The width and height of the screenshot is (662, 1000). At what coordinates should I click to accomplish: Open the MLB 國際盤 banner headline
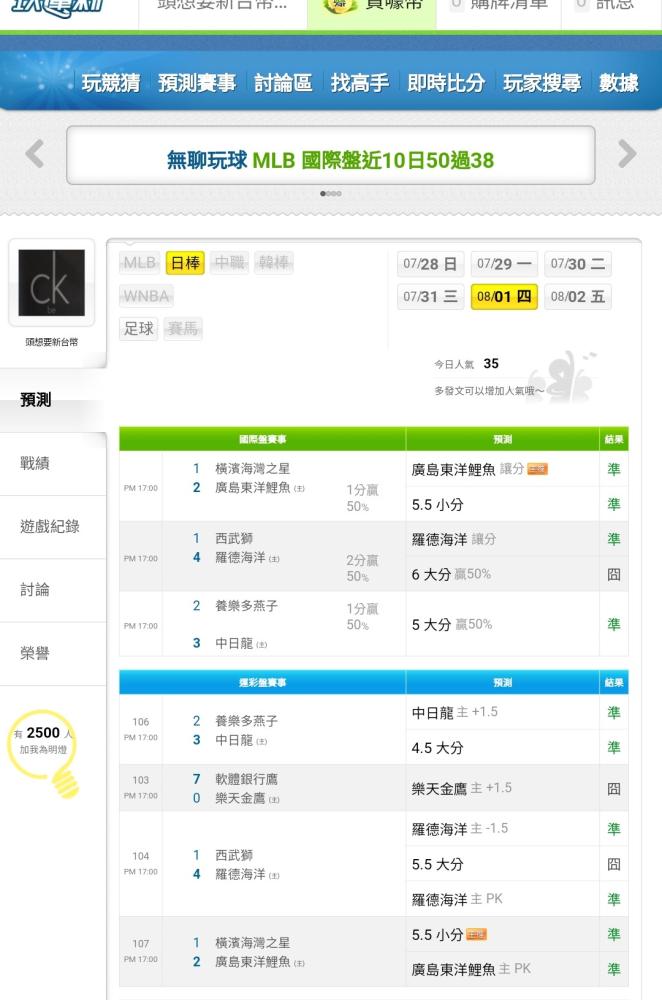(x=330, y=159)
